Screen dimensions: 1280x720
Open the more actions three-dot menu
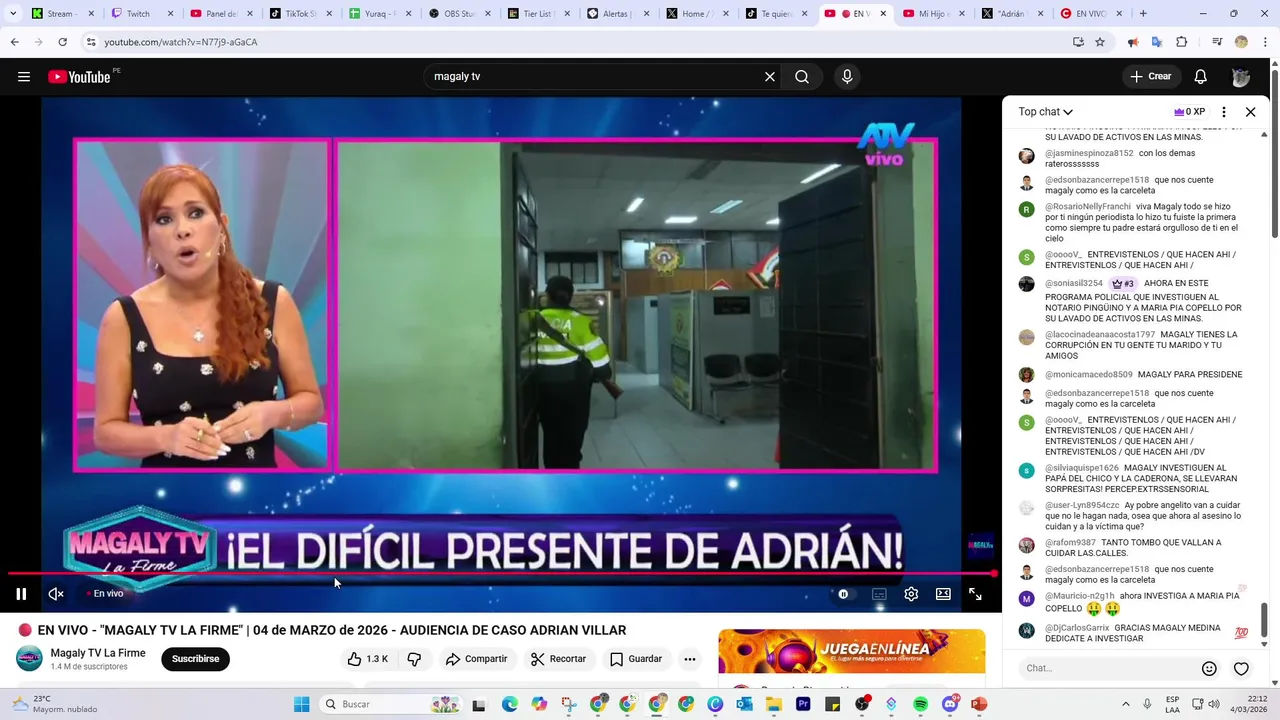(x=689, y=659)
